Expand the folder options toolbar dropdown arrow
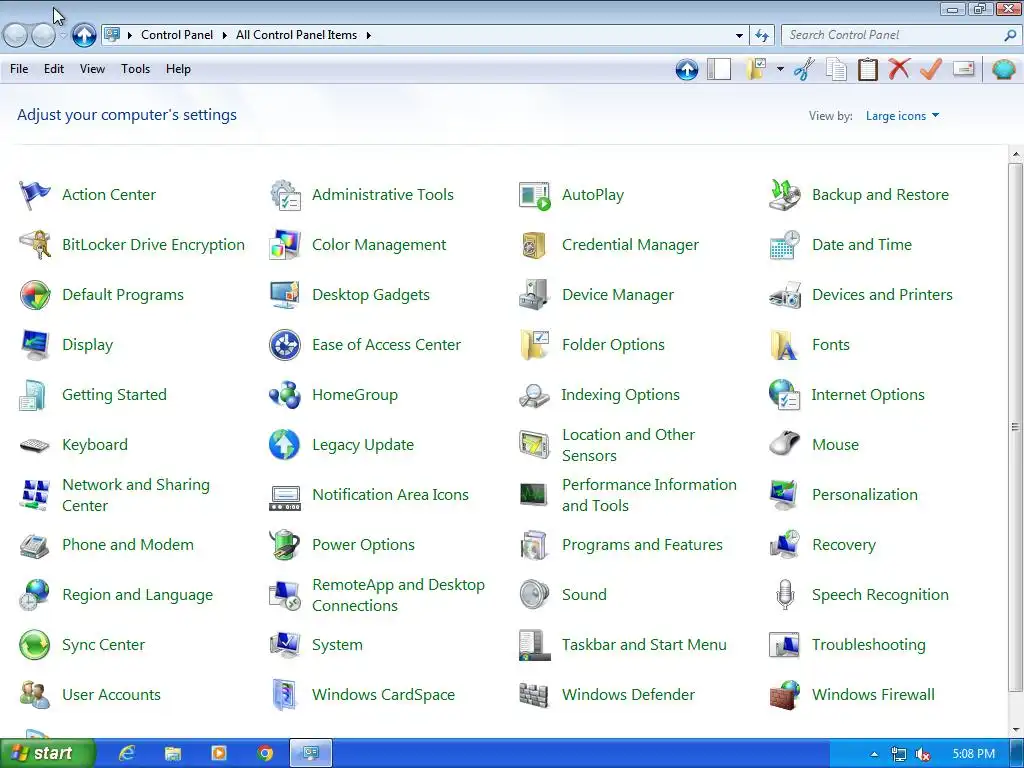Screen dimensions: 1024x768 [780, 69]
